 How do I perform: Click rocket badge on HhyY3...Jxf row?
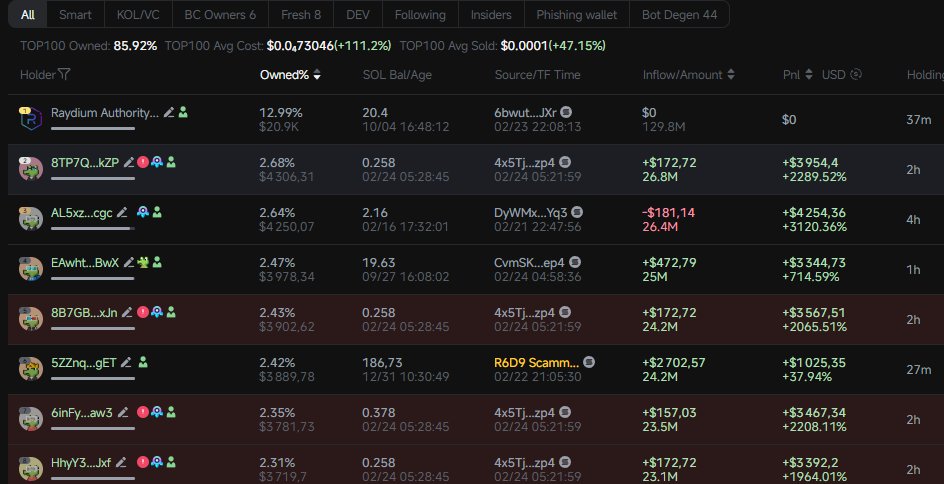tap(157, 462)
